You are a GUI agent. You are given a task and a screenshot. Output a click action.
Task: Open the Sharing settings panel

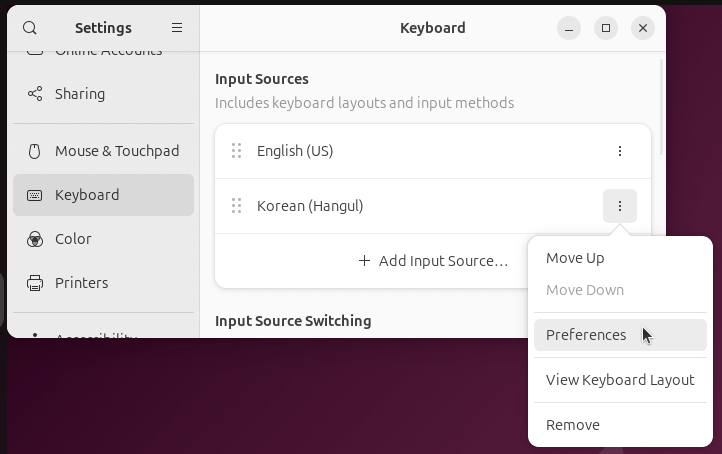point(104,94)
